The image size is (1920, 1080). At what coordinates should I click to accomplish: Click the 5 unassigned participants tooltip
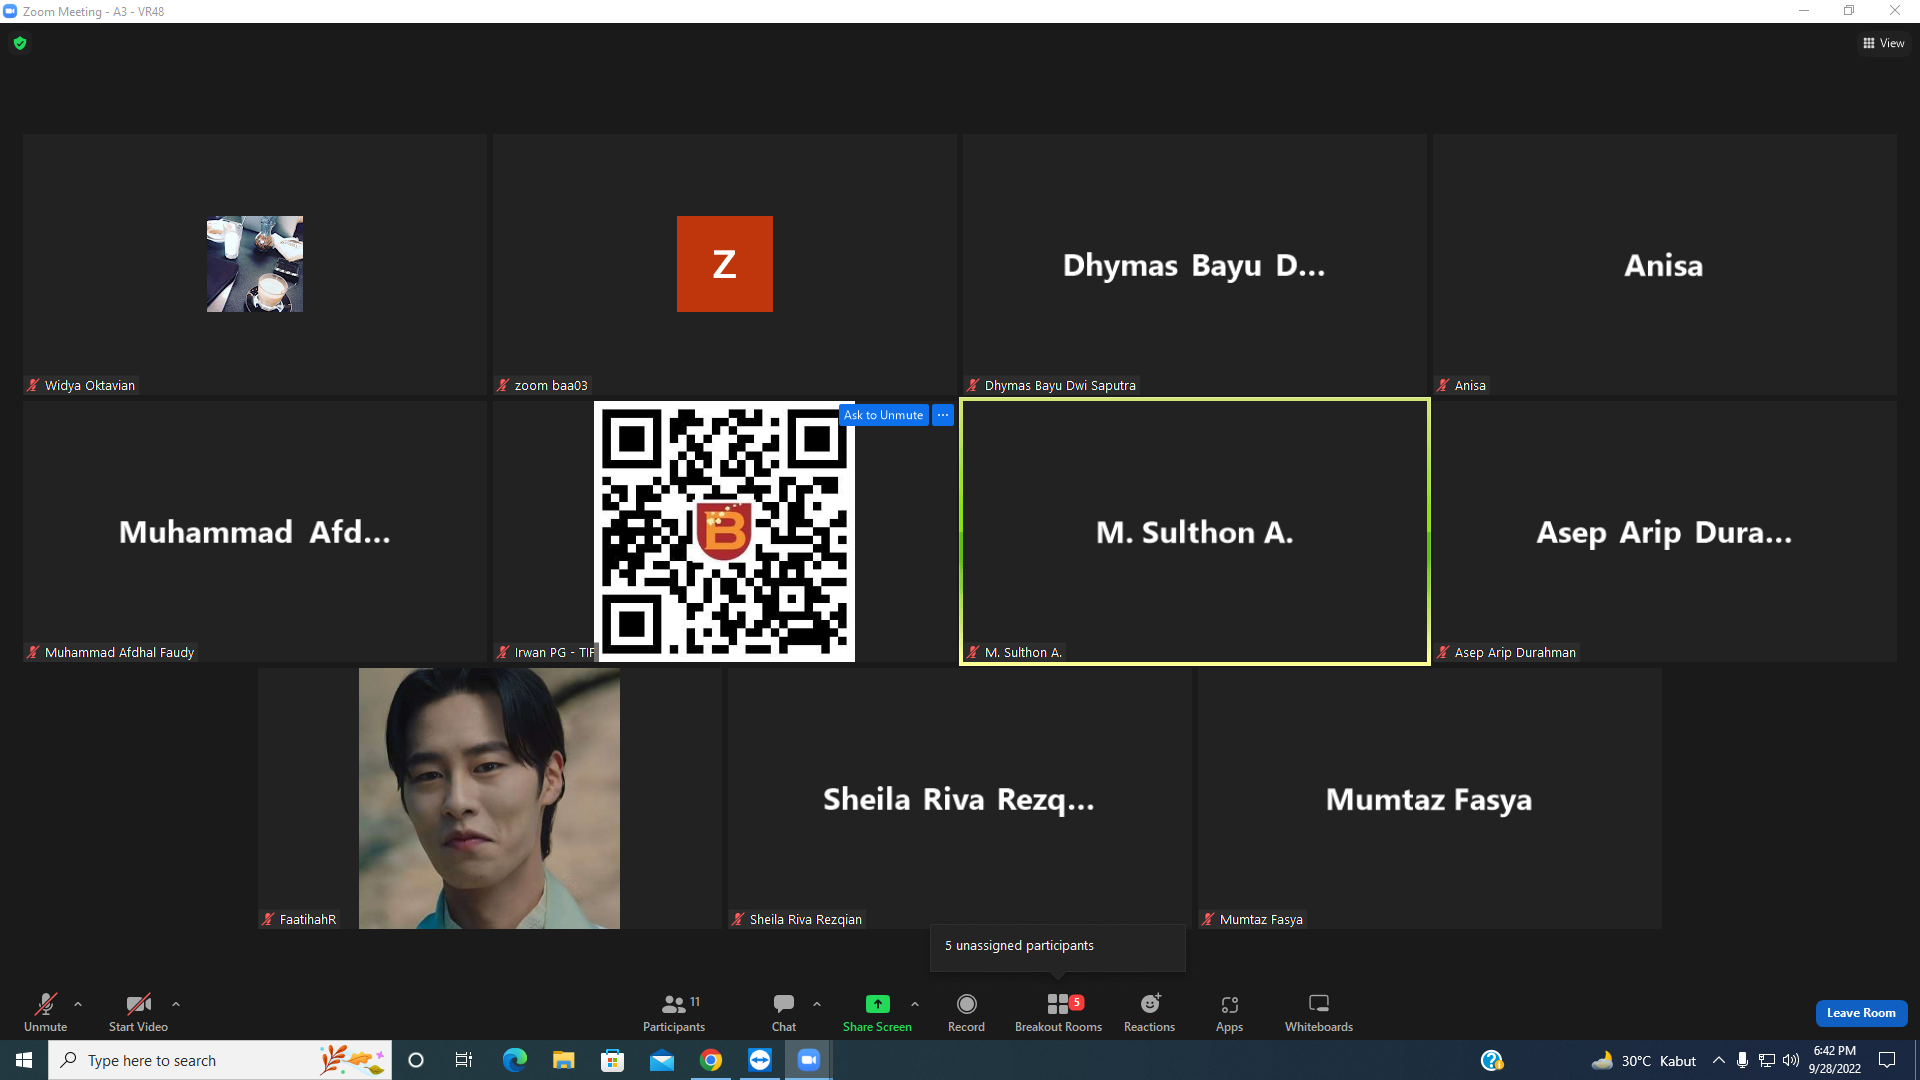pyautogui.click(x=1058, y=946)
